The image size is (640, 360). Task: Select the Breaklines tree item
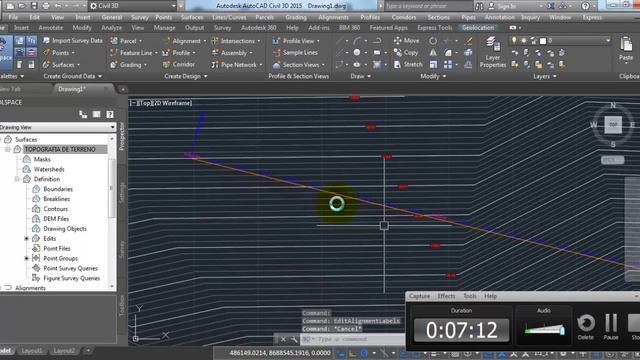tap(56, 199)
